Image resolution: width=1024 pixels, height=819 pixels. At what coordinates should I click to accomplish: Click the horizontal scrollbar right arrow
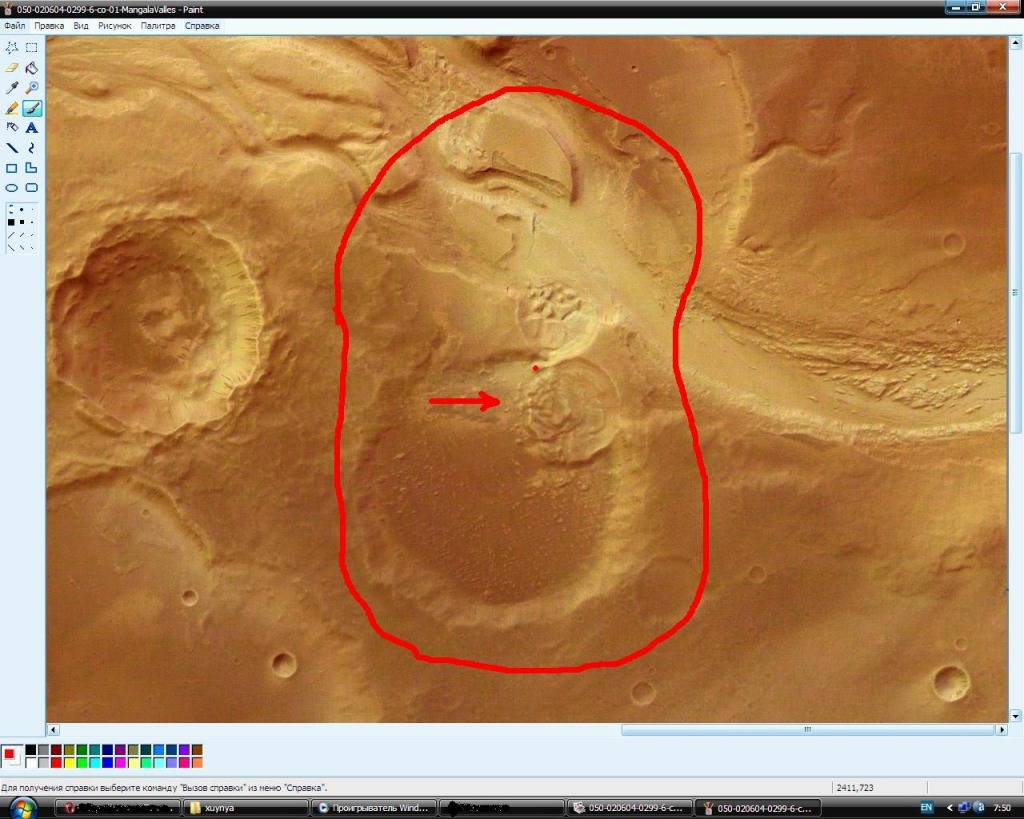click(1001, 730)
